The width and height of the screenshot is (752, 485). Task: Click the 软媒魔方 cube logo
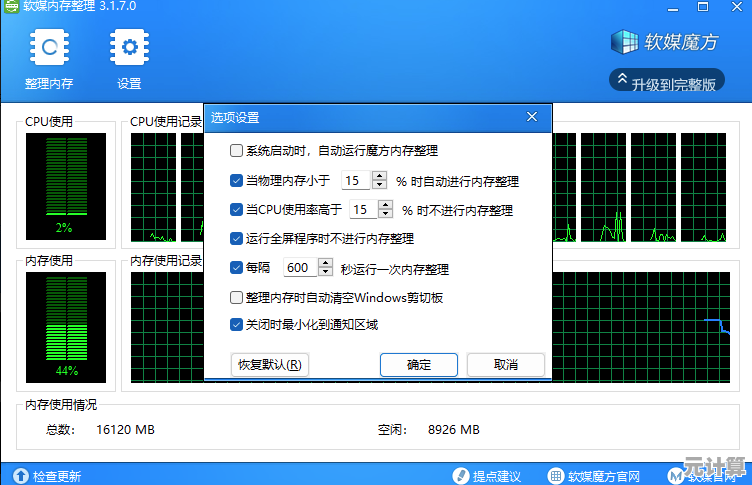click(x=625, y=41)
